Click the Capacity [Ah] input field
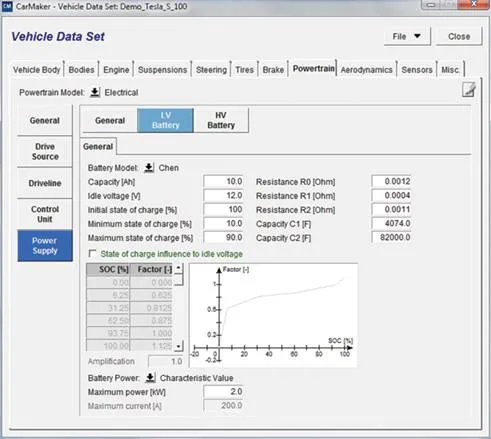The height and width of the screenshot is (439, 491). pos(223,181)
